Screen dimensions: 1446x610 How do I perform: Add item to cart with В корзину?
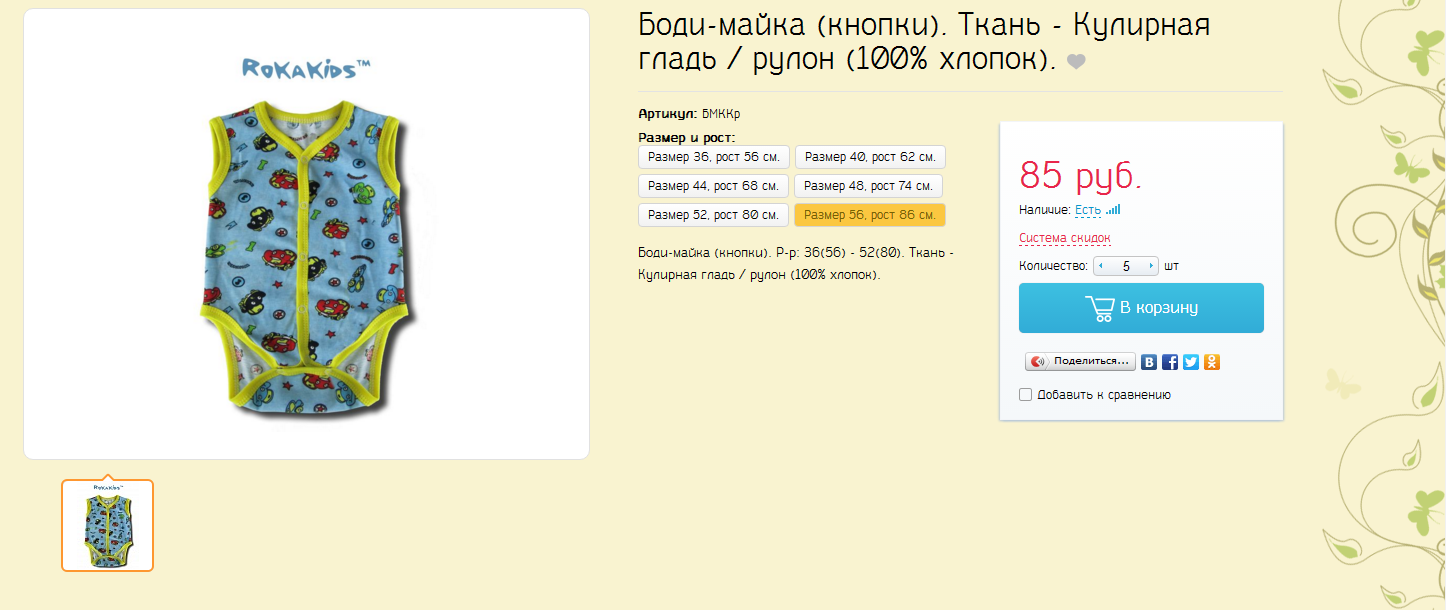[1141, 308]
